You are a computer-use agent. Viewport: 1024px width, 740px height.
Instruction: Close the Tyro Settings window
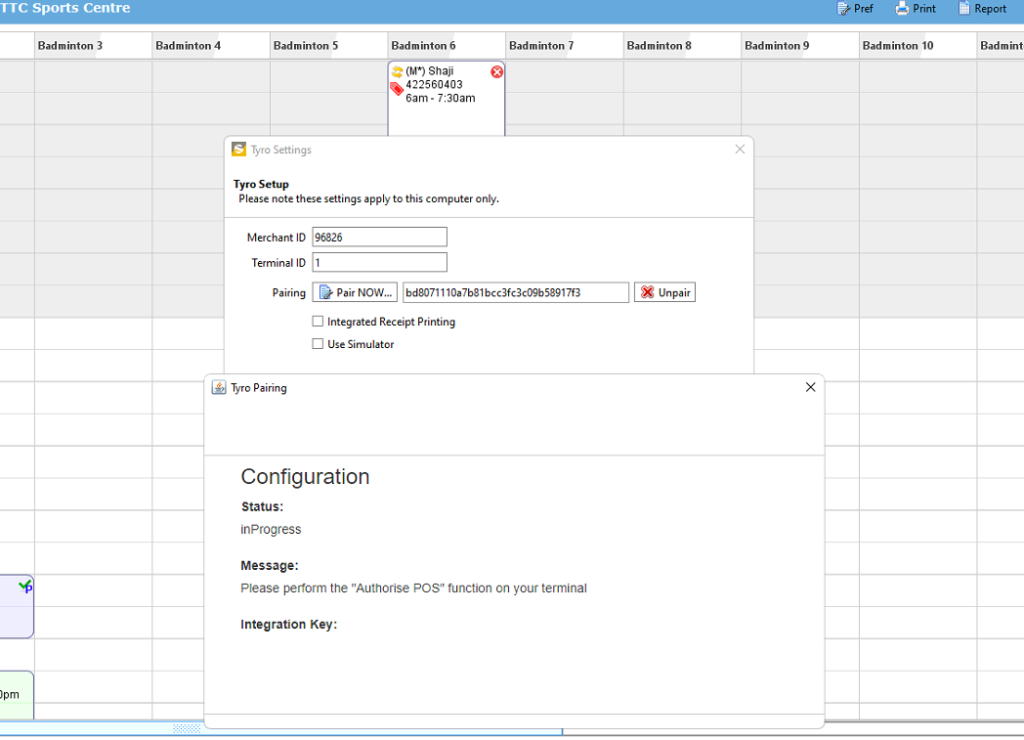pos(740,149)
